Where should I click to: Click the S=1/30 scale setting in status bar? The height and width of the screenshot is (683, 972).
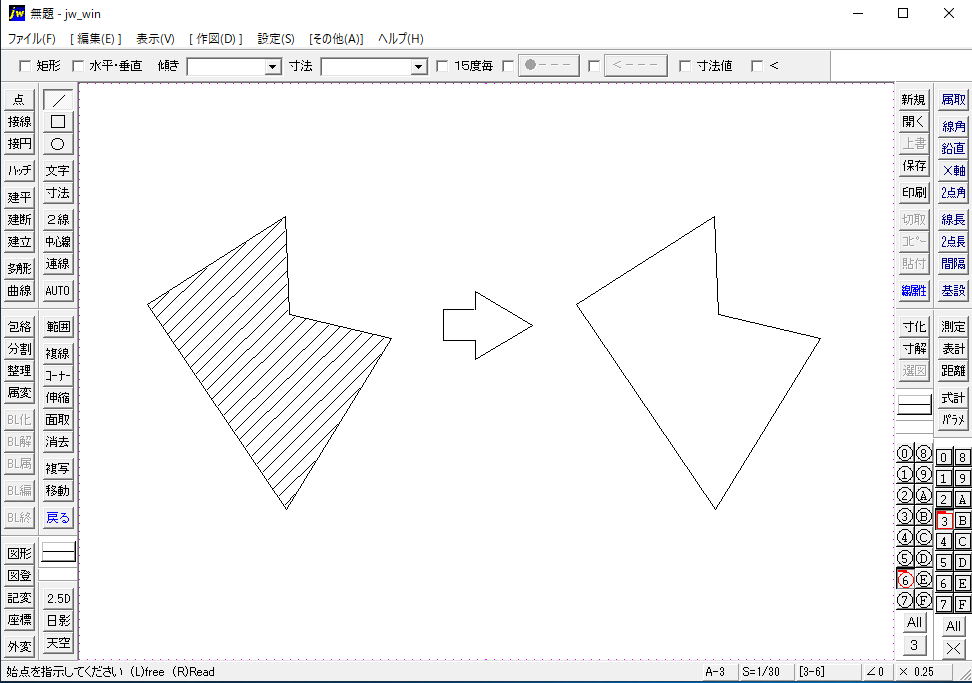tap(762, 672)
